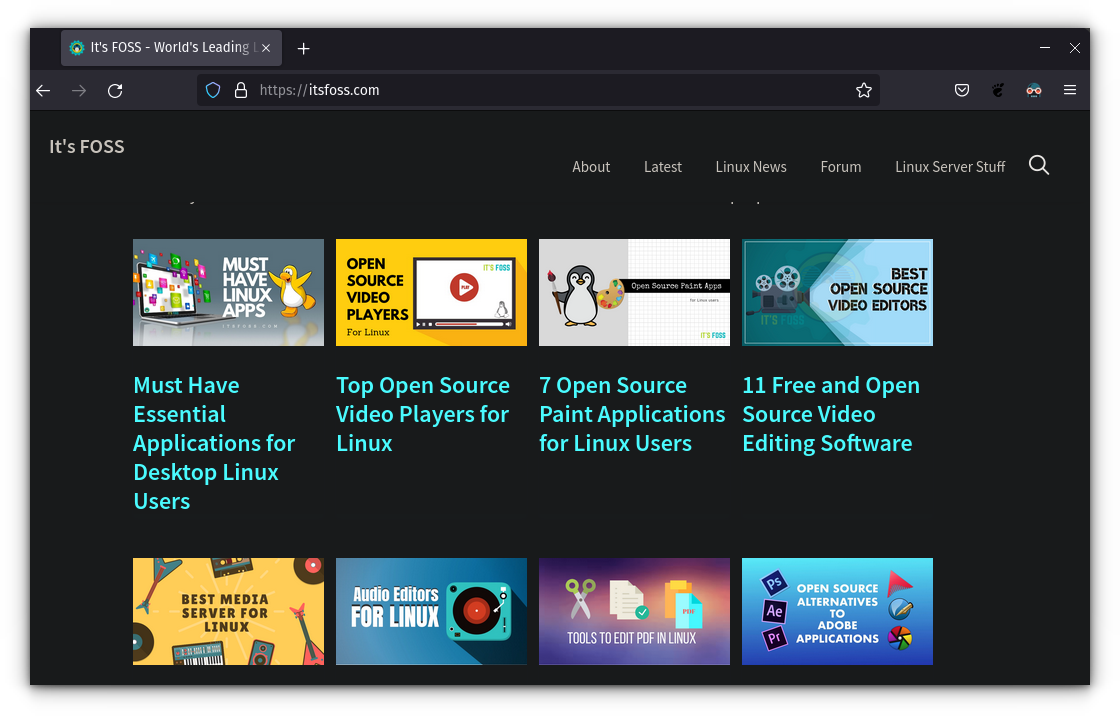Open 7 Open Source Paint Applications link

[x=632, y=414]
